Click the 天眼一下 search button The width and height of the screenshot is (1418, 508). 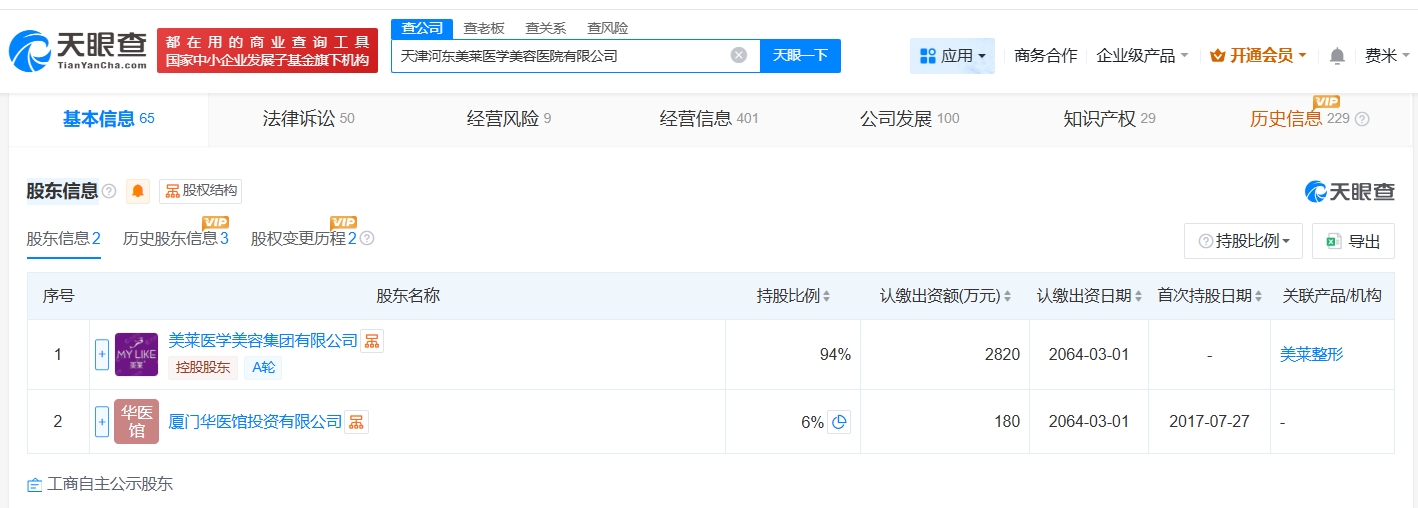[800, 56]
